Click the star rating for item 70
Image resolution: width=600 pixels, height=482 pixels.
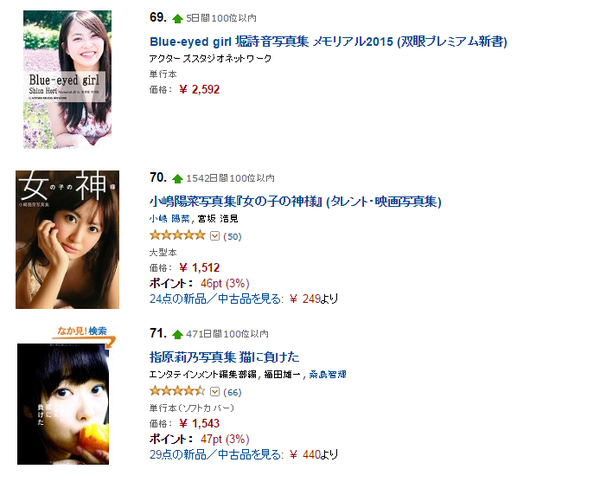pyautogui.click(x=178, y=235)
